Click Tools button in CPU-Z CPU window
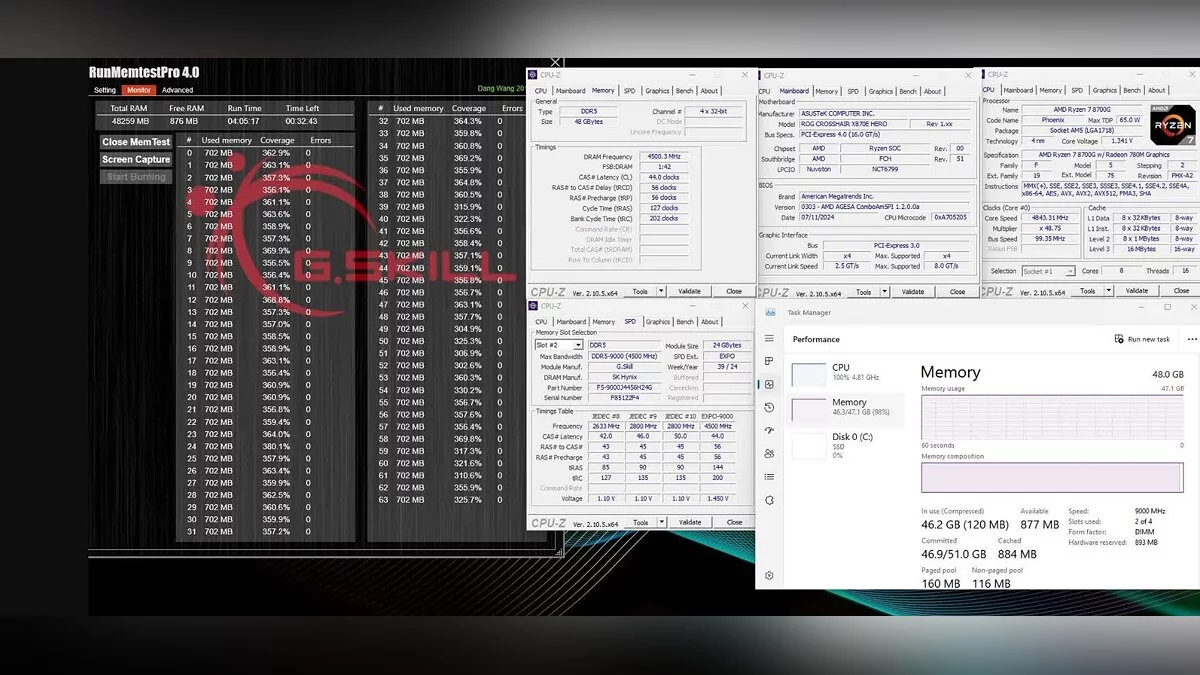 tap(1089, 291)
